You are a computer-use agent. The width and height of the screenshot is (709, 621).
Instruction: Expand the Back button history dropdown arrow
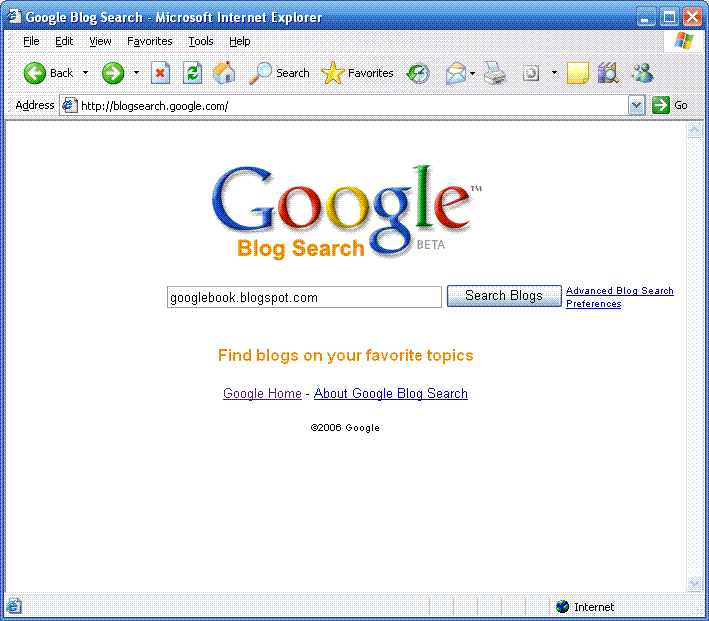85,73
